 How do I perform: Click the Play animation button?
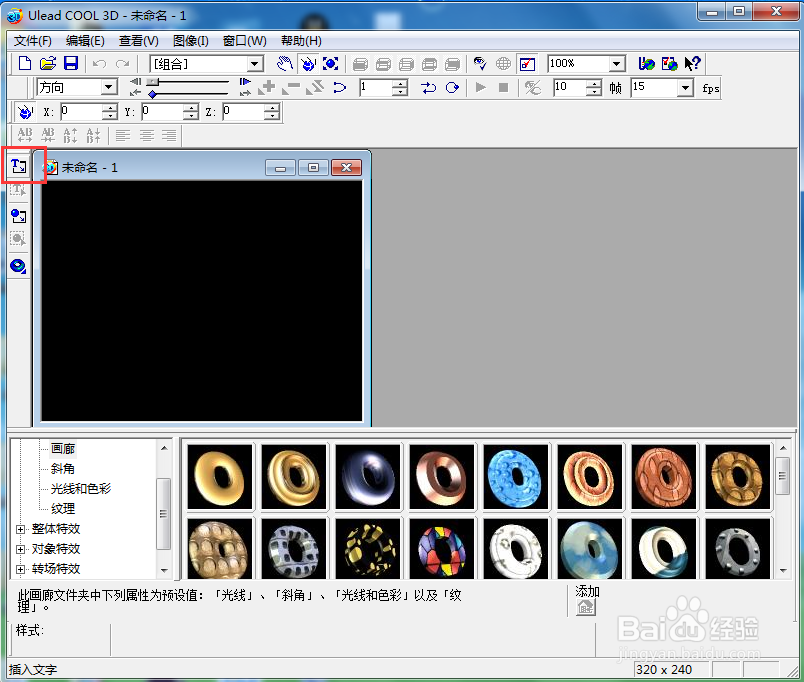(x=480, y=88)
